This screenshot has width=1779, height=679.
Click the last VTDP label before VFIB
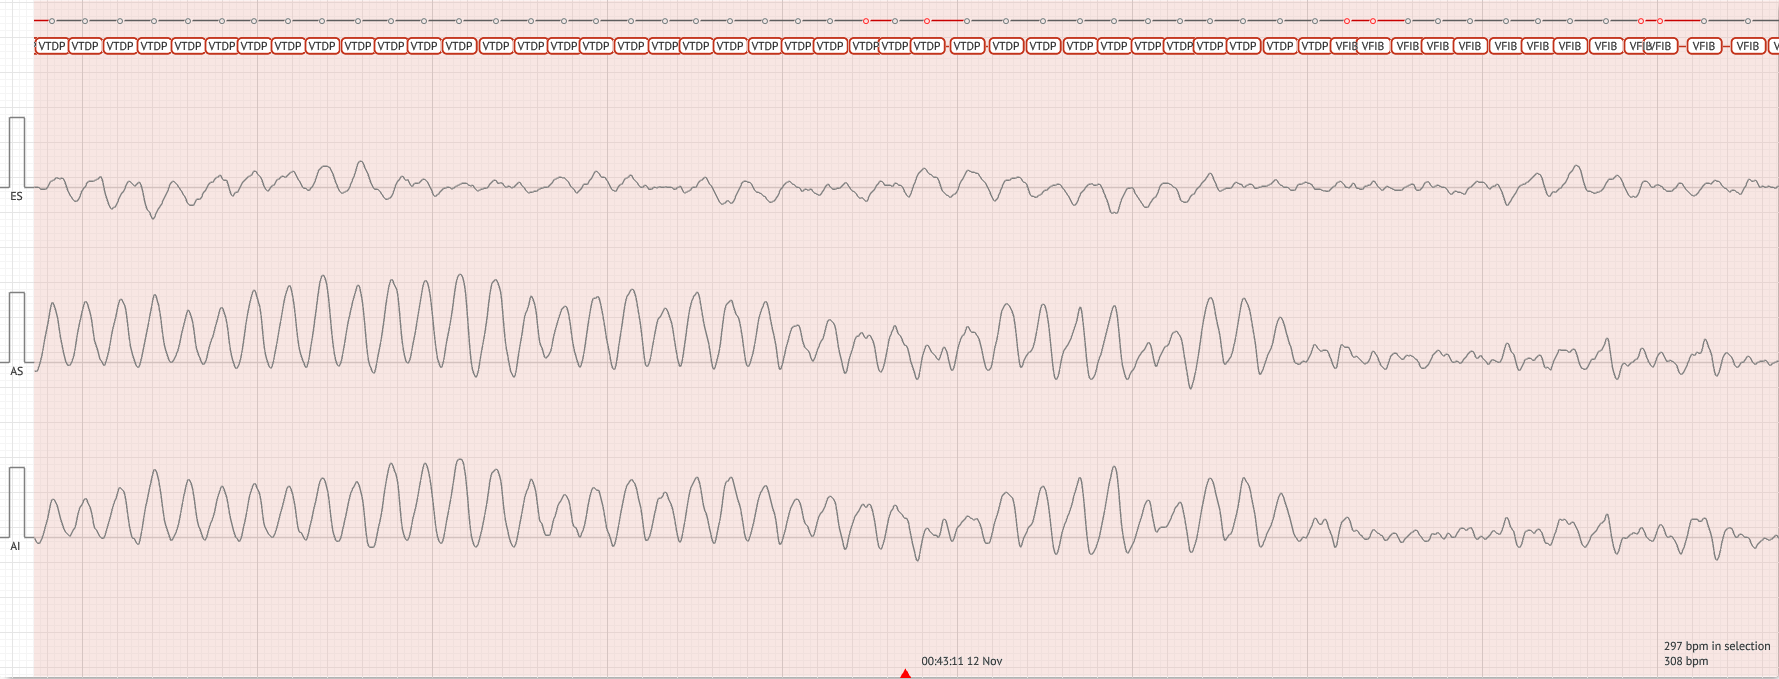tap(1314, 46)
